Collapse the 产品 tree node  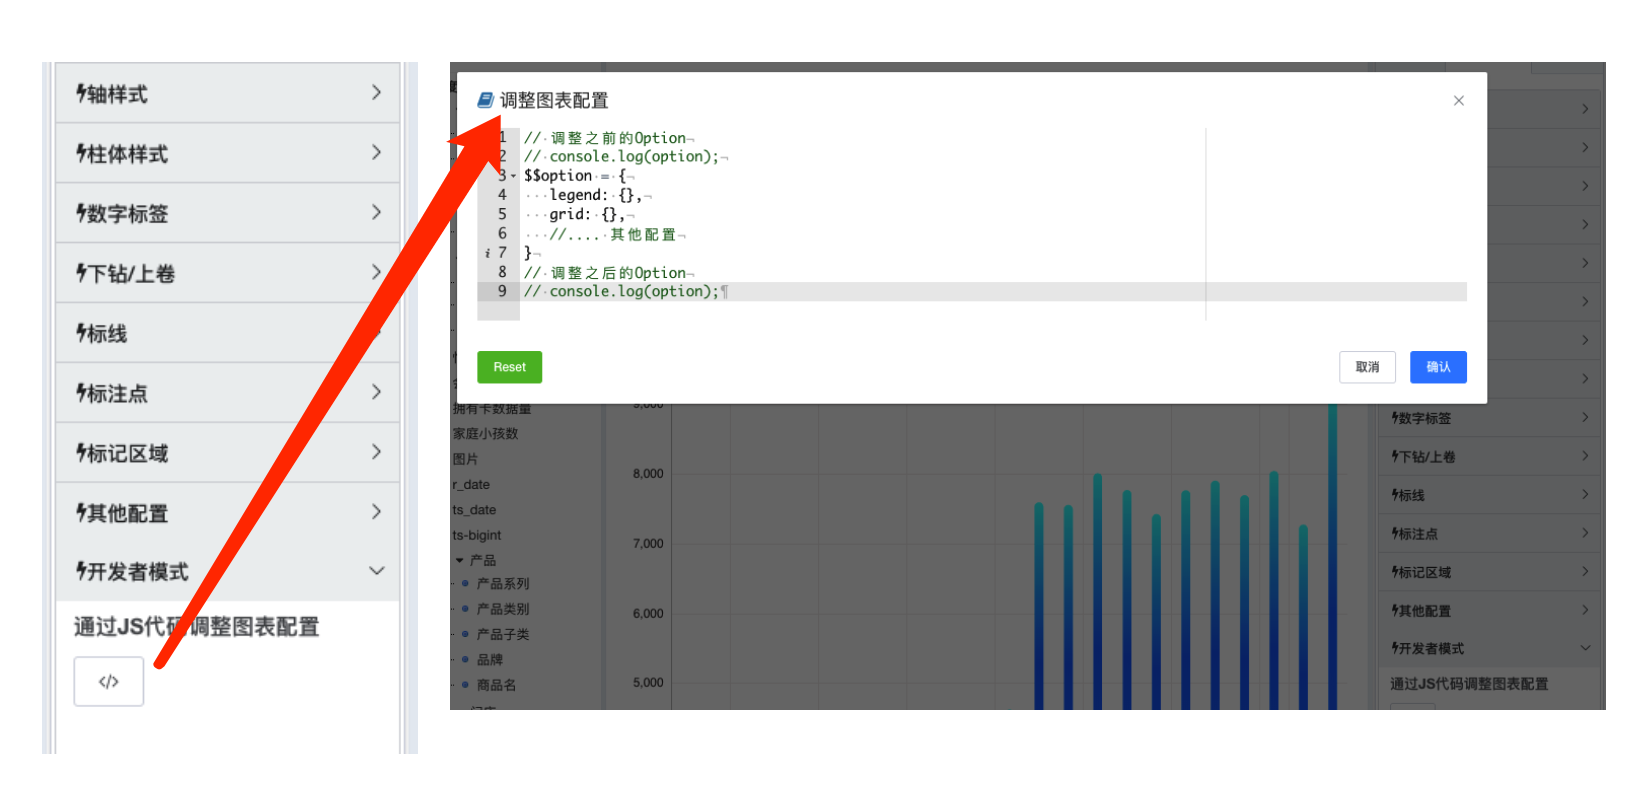tap(460, 561)
